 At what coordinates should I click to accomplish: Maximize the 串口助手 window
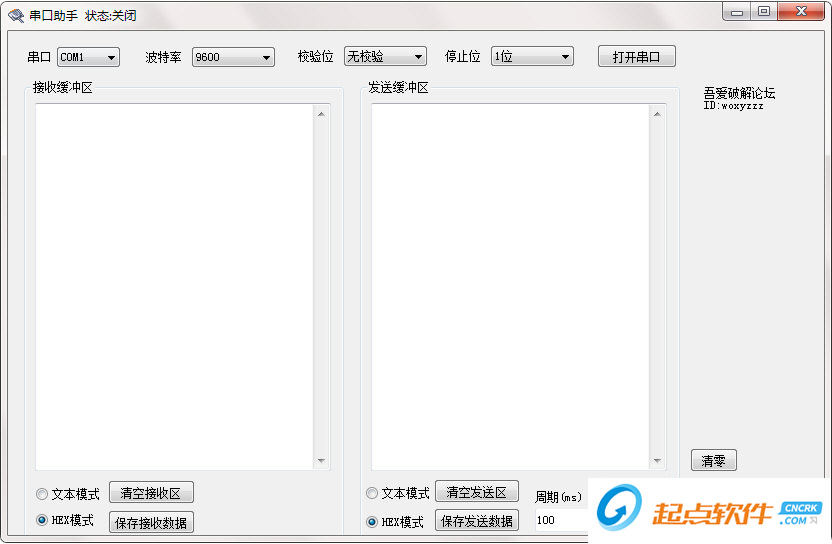point(764,12)
